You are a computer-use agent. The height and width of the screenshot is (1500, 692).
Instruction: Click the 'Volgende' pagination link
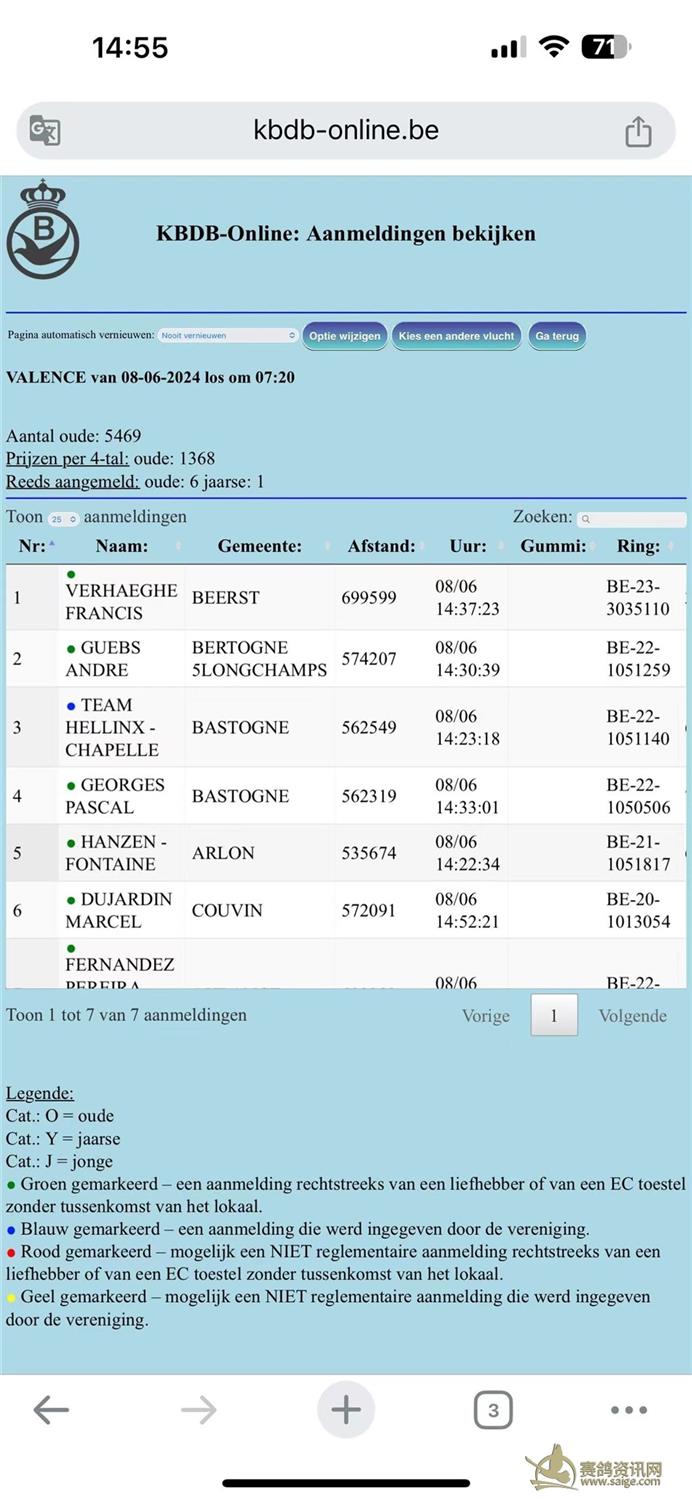pos(633,1016)
